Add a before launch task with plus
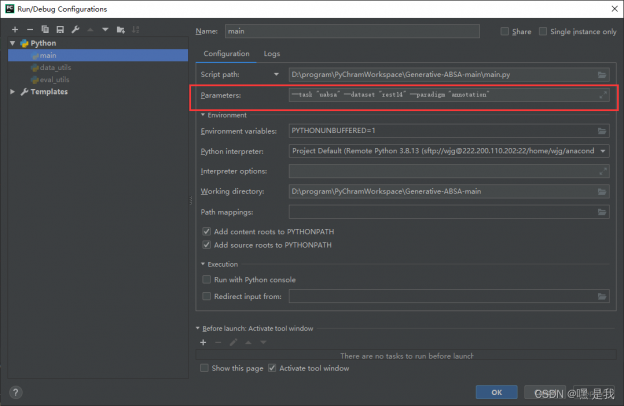 click(x=203, y=342)
